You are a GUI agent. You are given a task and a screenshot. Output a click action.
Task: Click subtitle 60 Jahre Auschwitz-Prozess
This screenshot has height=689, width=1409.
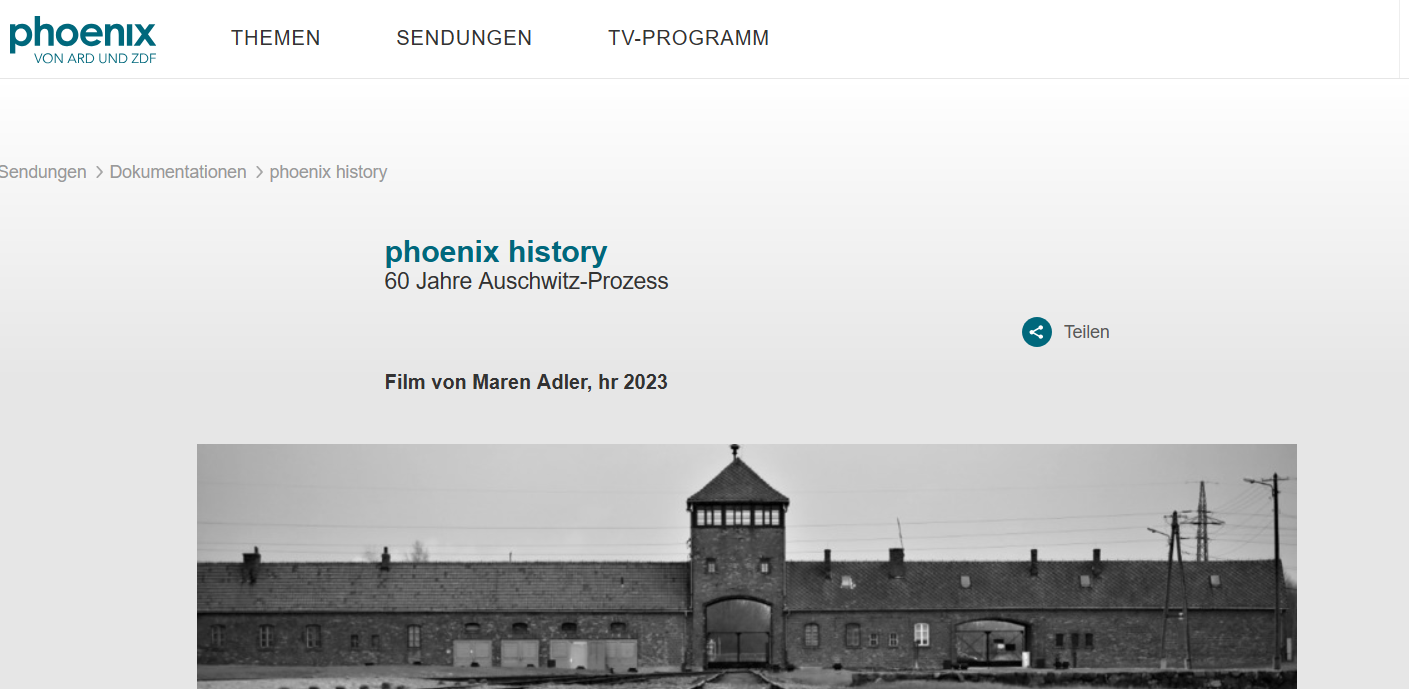pyautogui.click(x=526, y=281)
